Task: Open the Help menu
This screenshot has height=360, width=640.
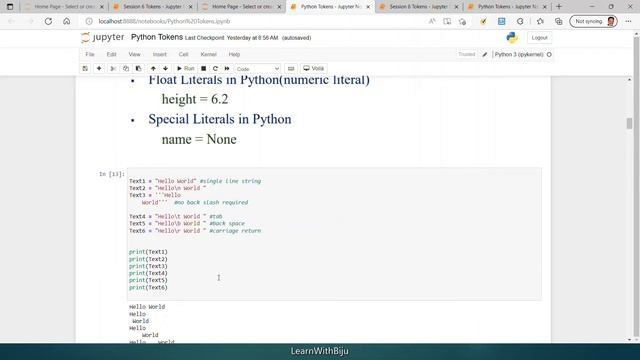Action: tap(234, 54)
